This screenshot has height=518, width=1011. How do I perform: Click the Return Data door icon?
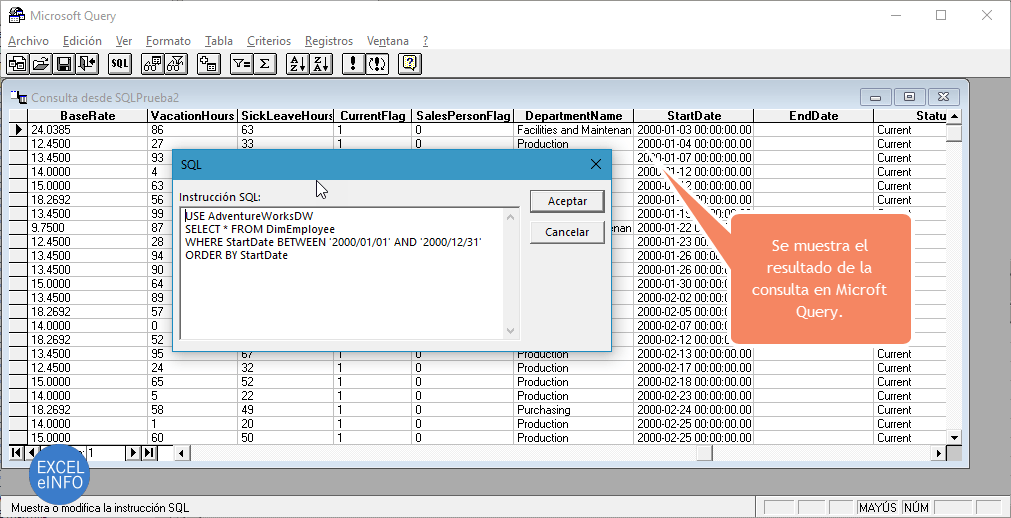click(x=87, y=63)
